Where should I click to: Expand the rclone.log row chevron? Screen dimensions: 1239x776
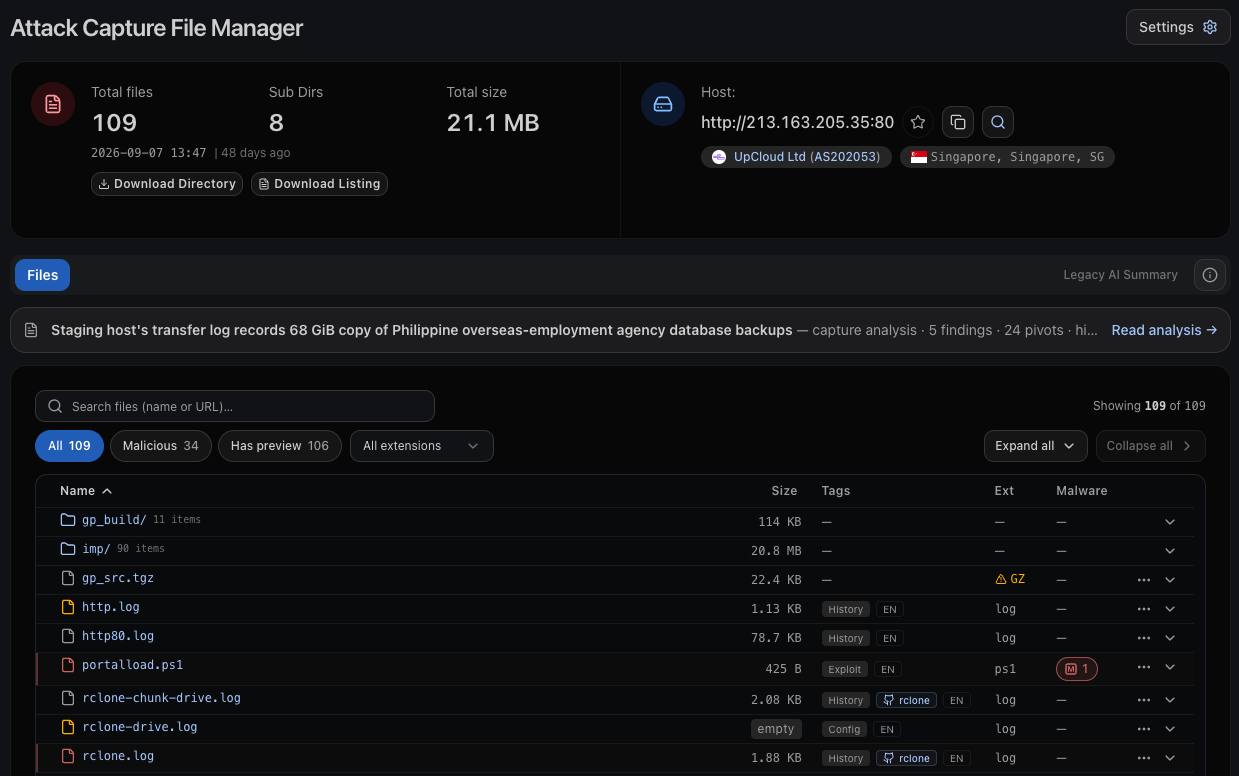click(x=1170, y=758)
